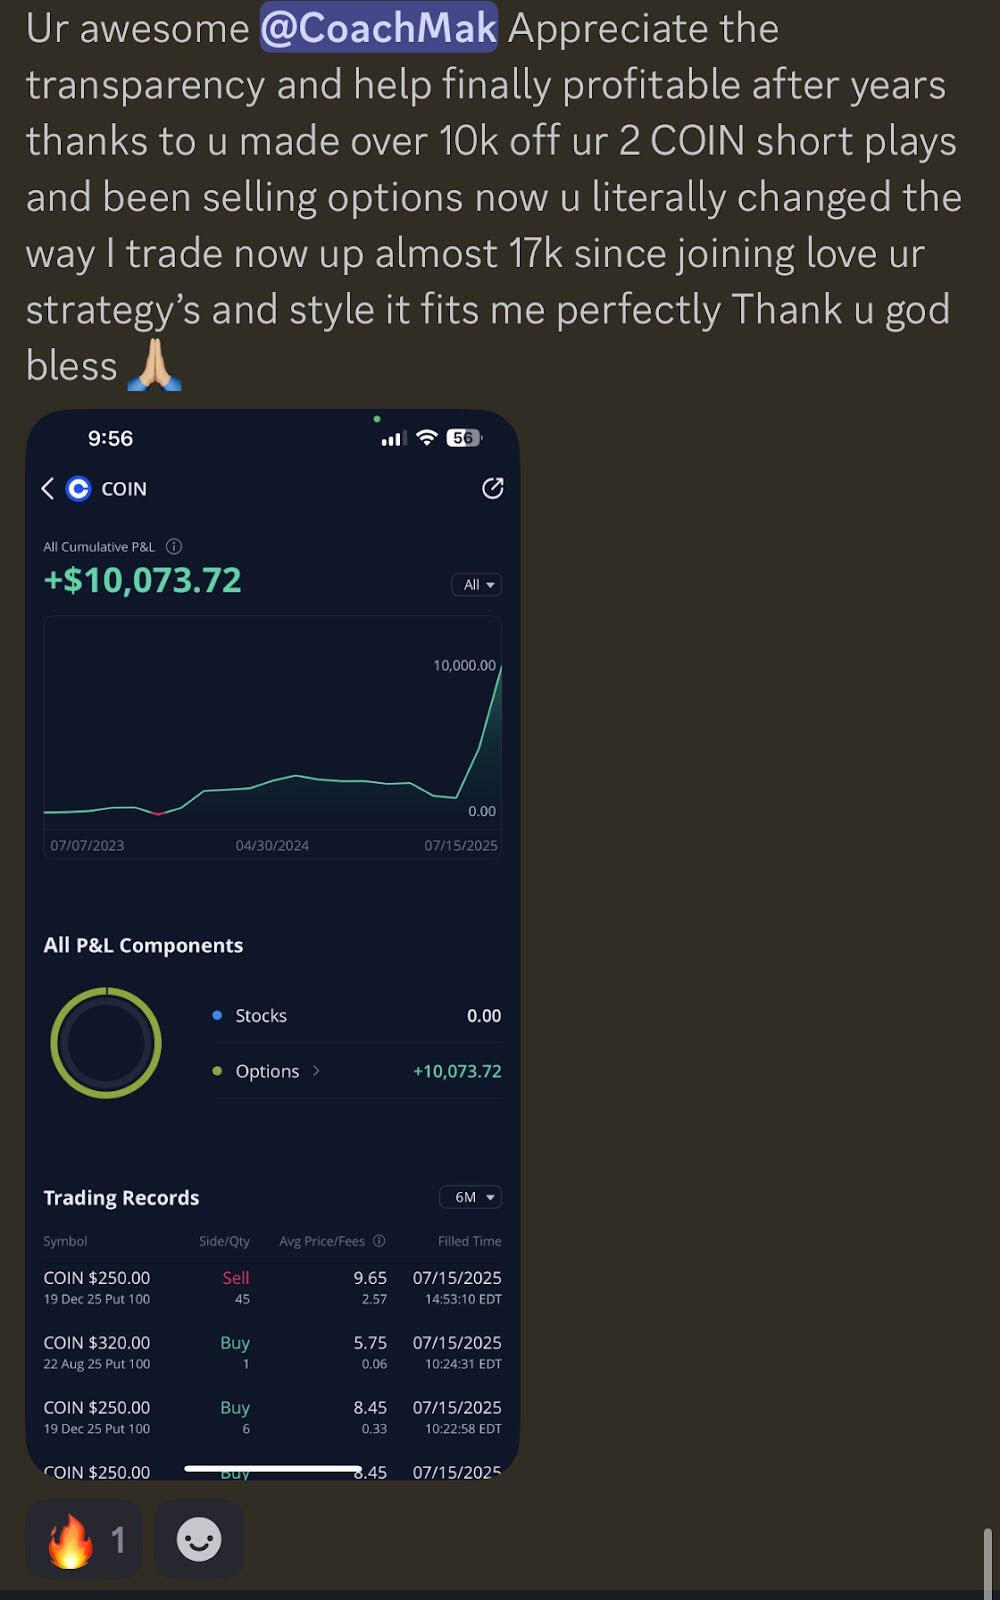The height and width of the screenshot is (1600, 1000).
Task: Open the All time range dropdown
Action: click(x=477, y=585)
